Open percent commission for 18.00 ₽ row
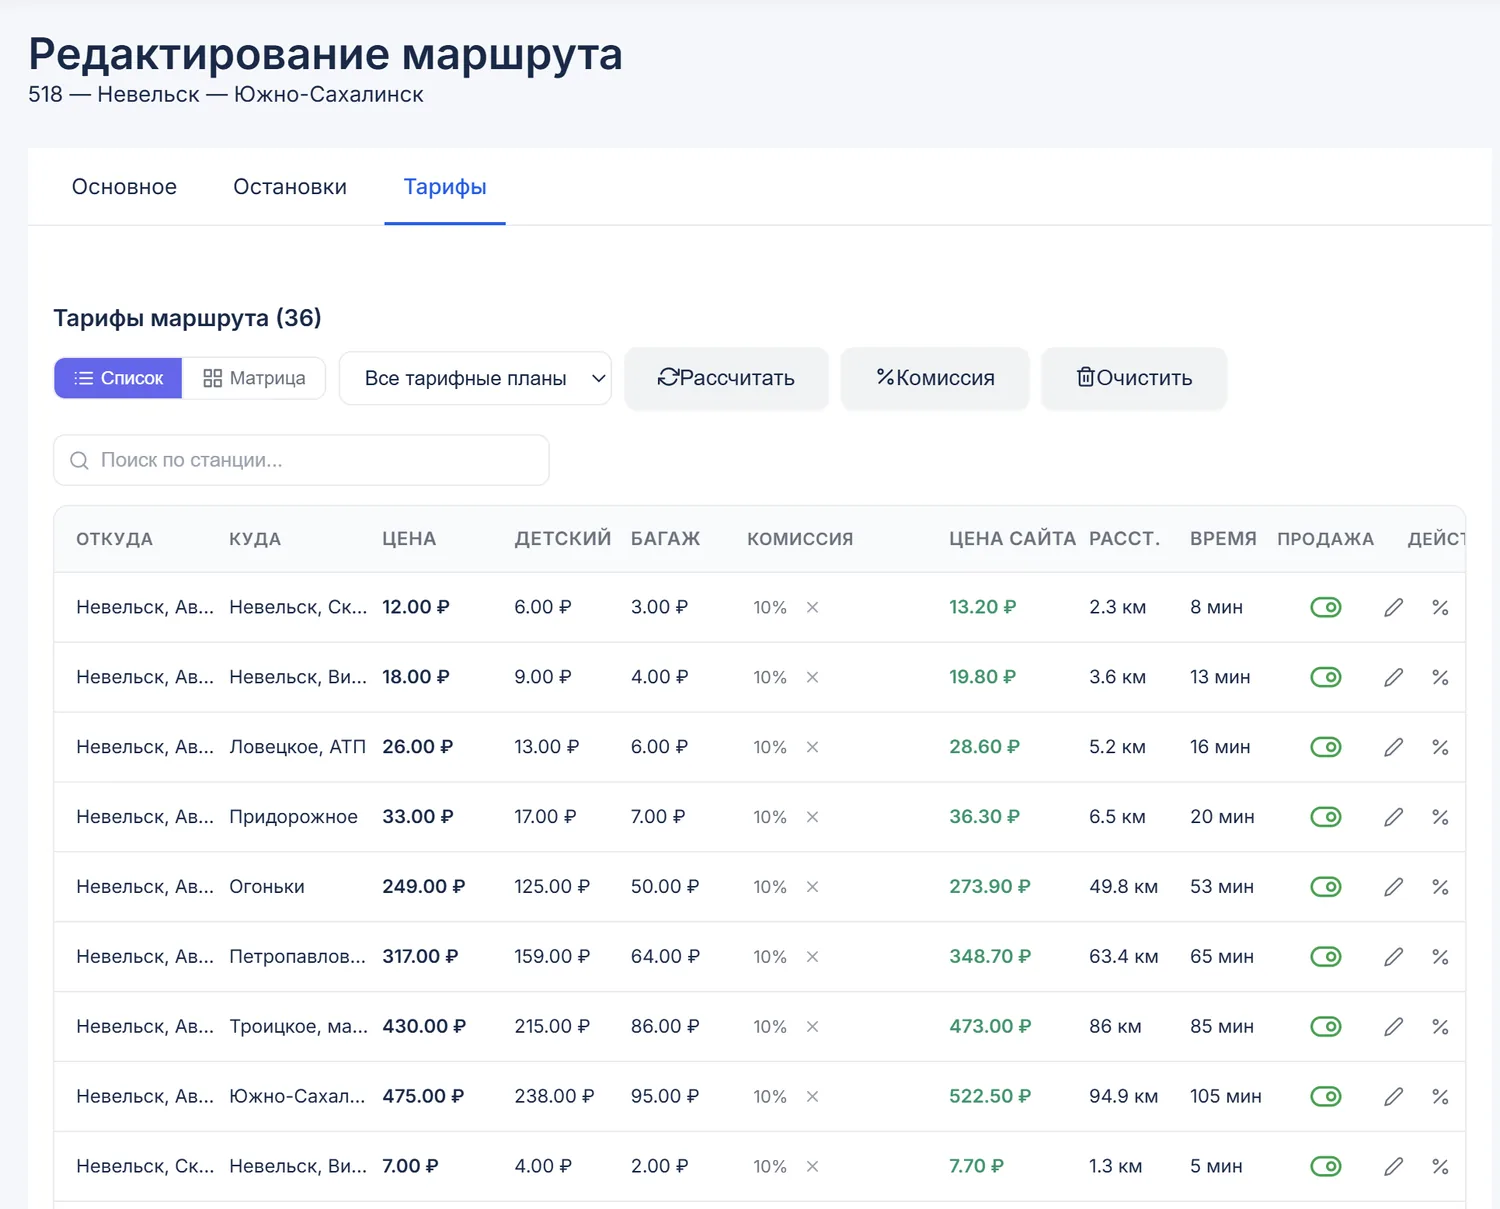 pos(1440,677)
